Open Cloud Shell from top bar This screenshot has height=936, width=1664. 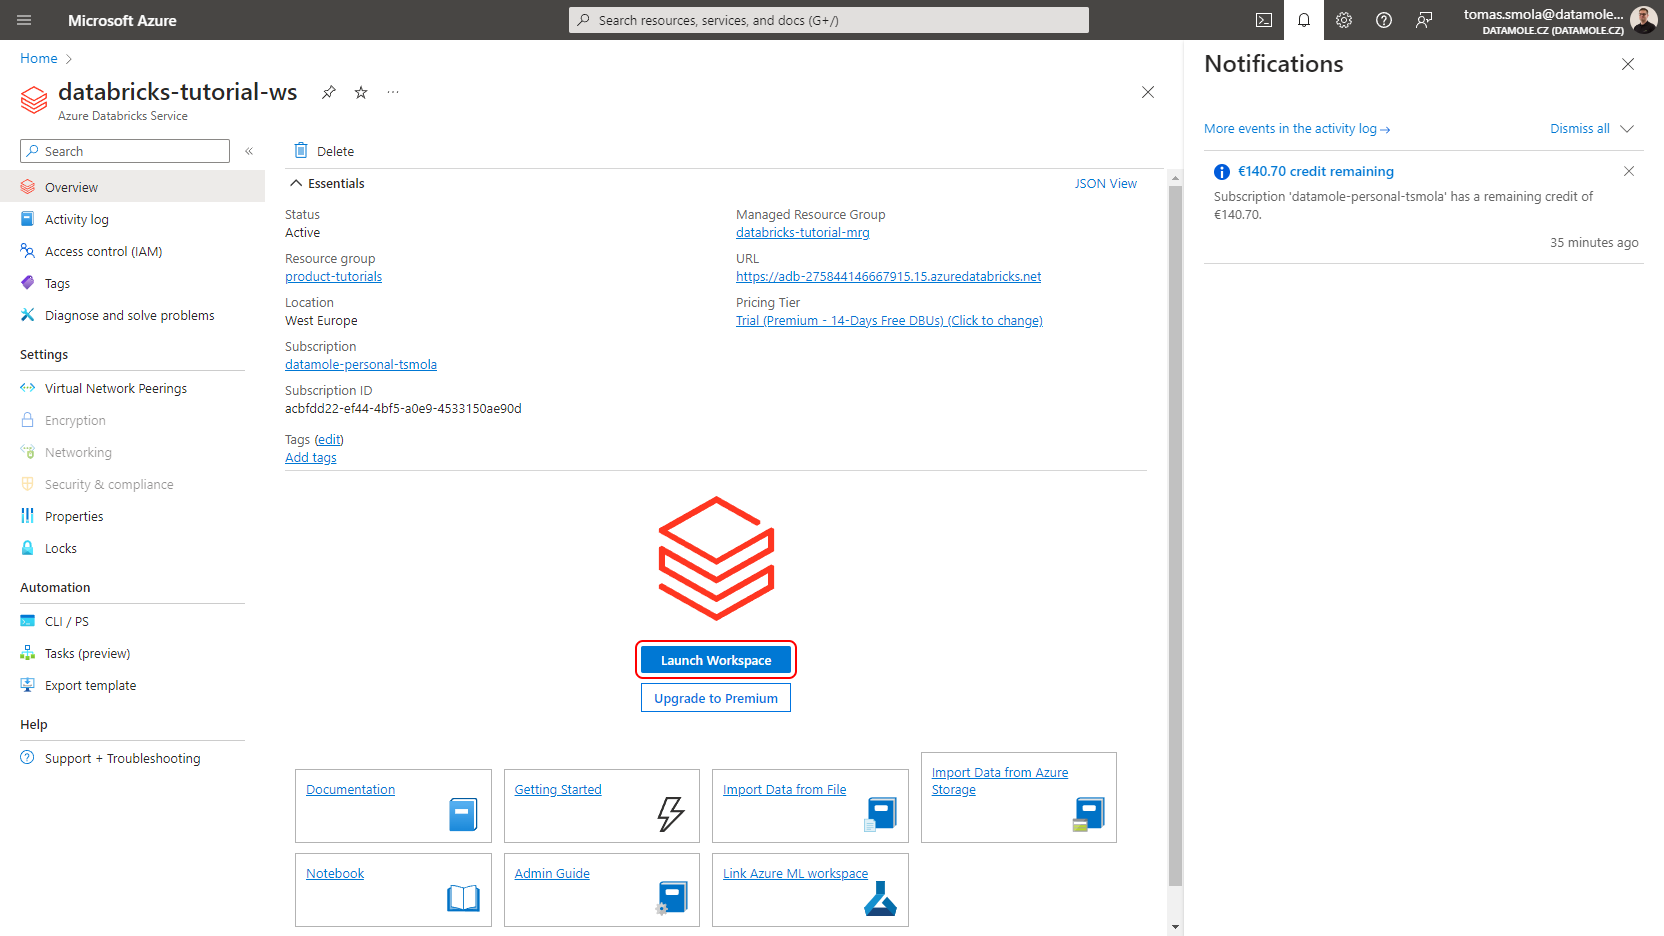point(1264,20)
